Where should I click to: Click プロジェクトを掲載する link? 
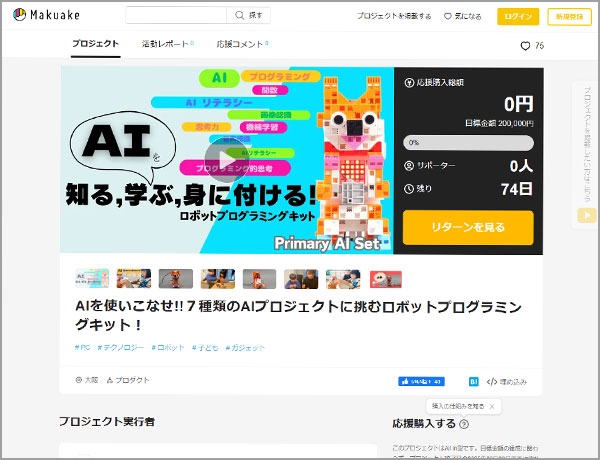[x=394, y=16]
